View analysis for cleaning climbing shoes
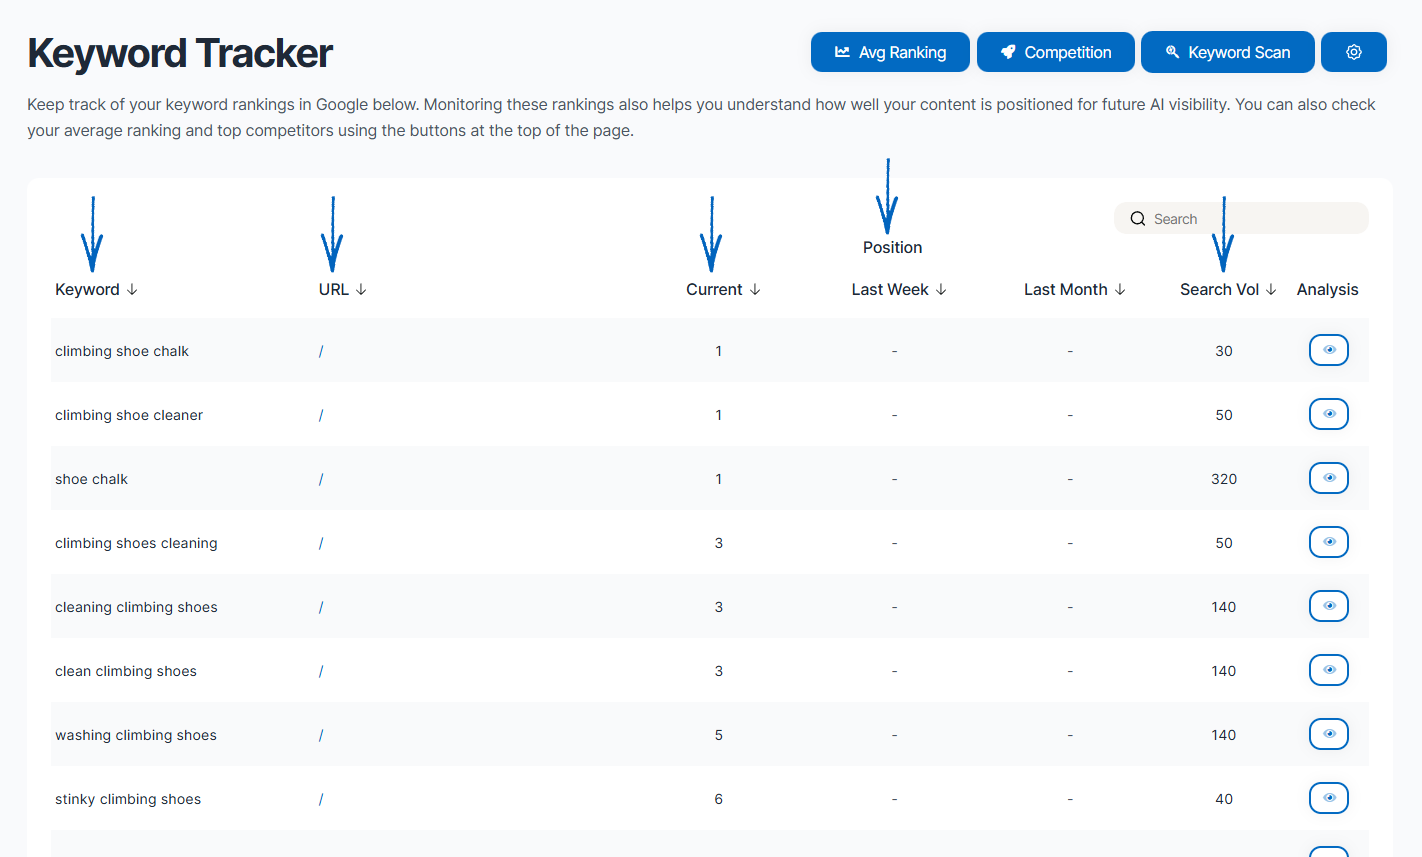Image resolution: width=1422 pixels, height=857 pixels. pos(1329,606)
